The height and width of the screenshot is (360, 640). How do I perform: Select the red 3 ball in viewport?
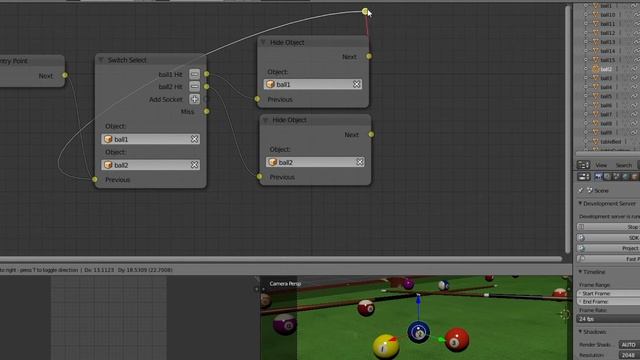pos(457,340)
